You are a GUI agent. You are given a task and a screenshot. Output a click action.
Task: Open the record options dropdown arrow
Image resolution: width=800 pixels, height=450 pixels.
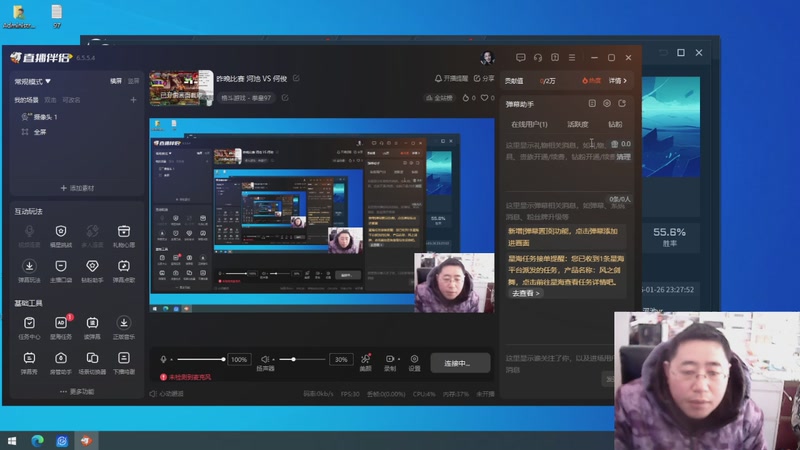point(398,359)
